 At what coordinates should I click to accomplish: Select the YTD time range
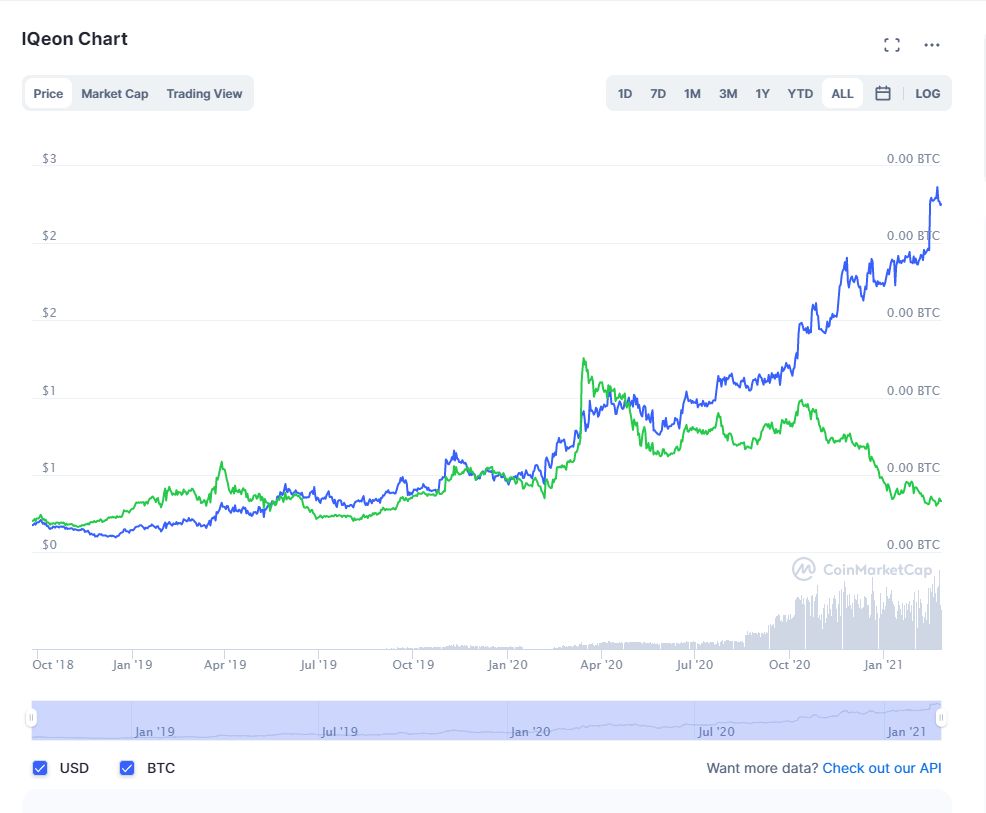800,93
